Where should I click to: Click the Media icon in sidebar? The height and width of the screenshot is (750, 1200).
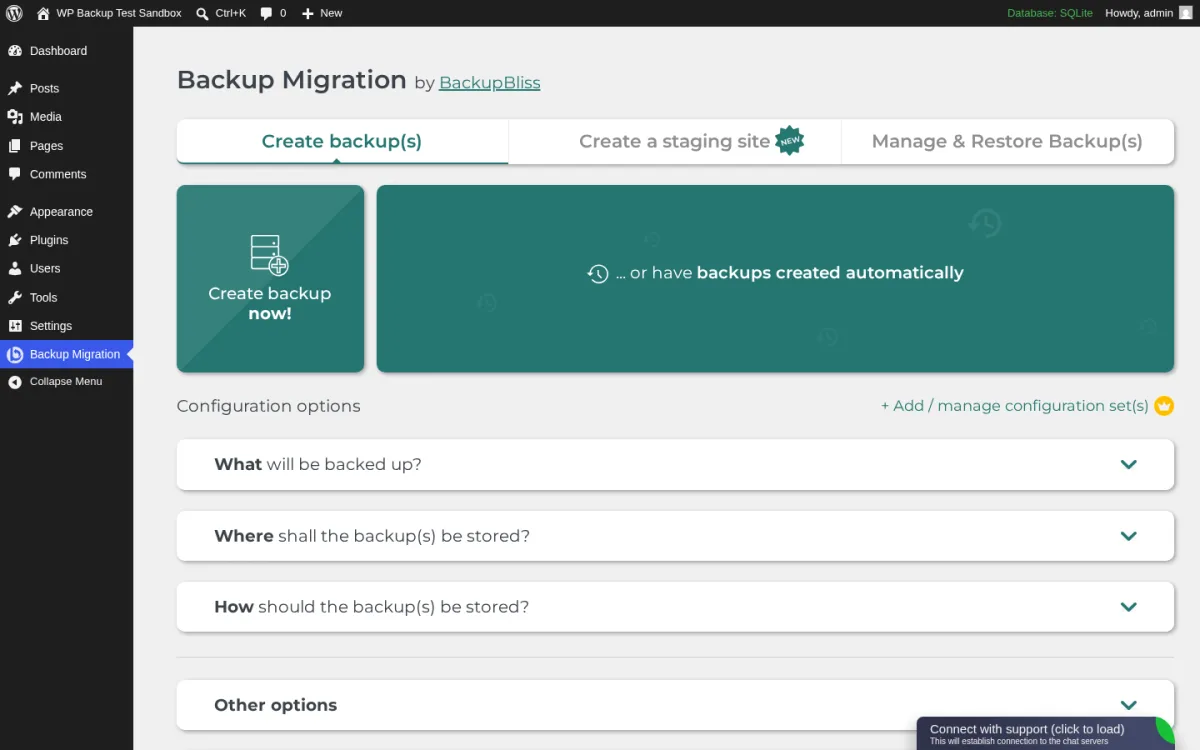pyautogui.click(x=15, y=117)
